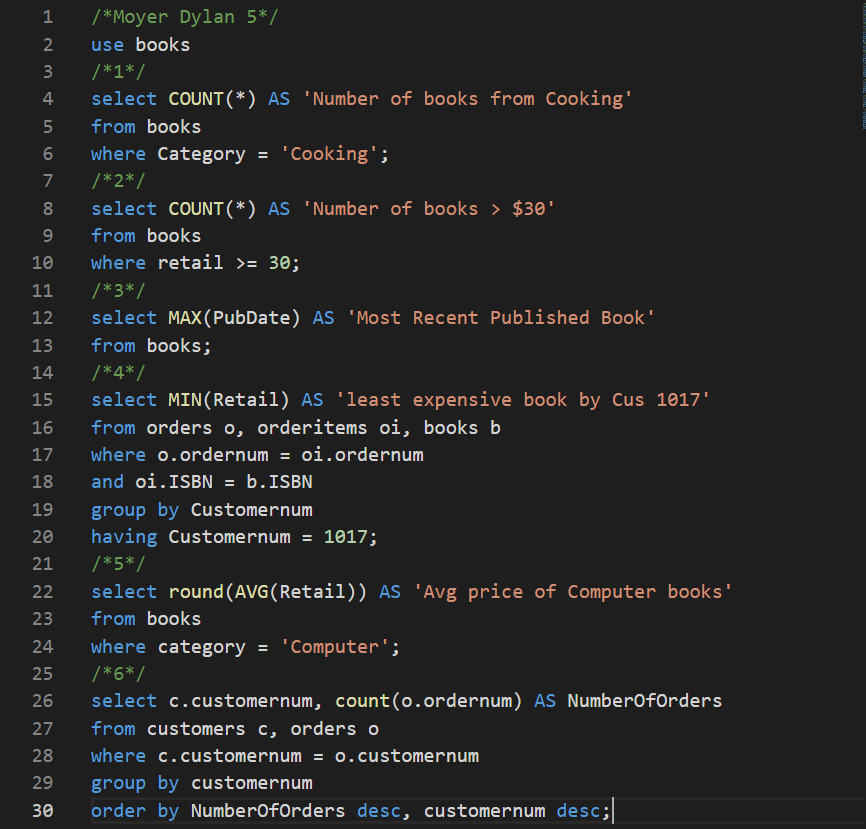Click 'group by Customernum' with capital C
866x829 pixels.
(x=202, y=510)
